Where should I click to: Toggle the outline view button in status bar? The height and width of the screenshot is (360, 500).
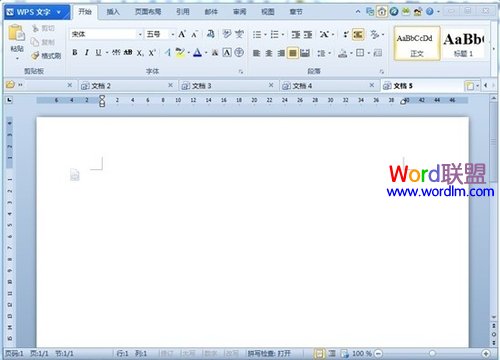[332, 353]
